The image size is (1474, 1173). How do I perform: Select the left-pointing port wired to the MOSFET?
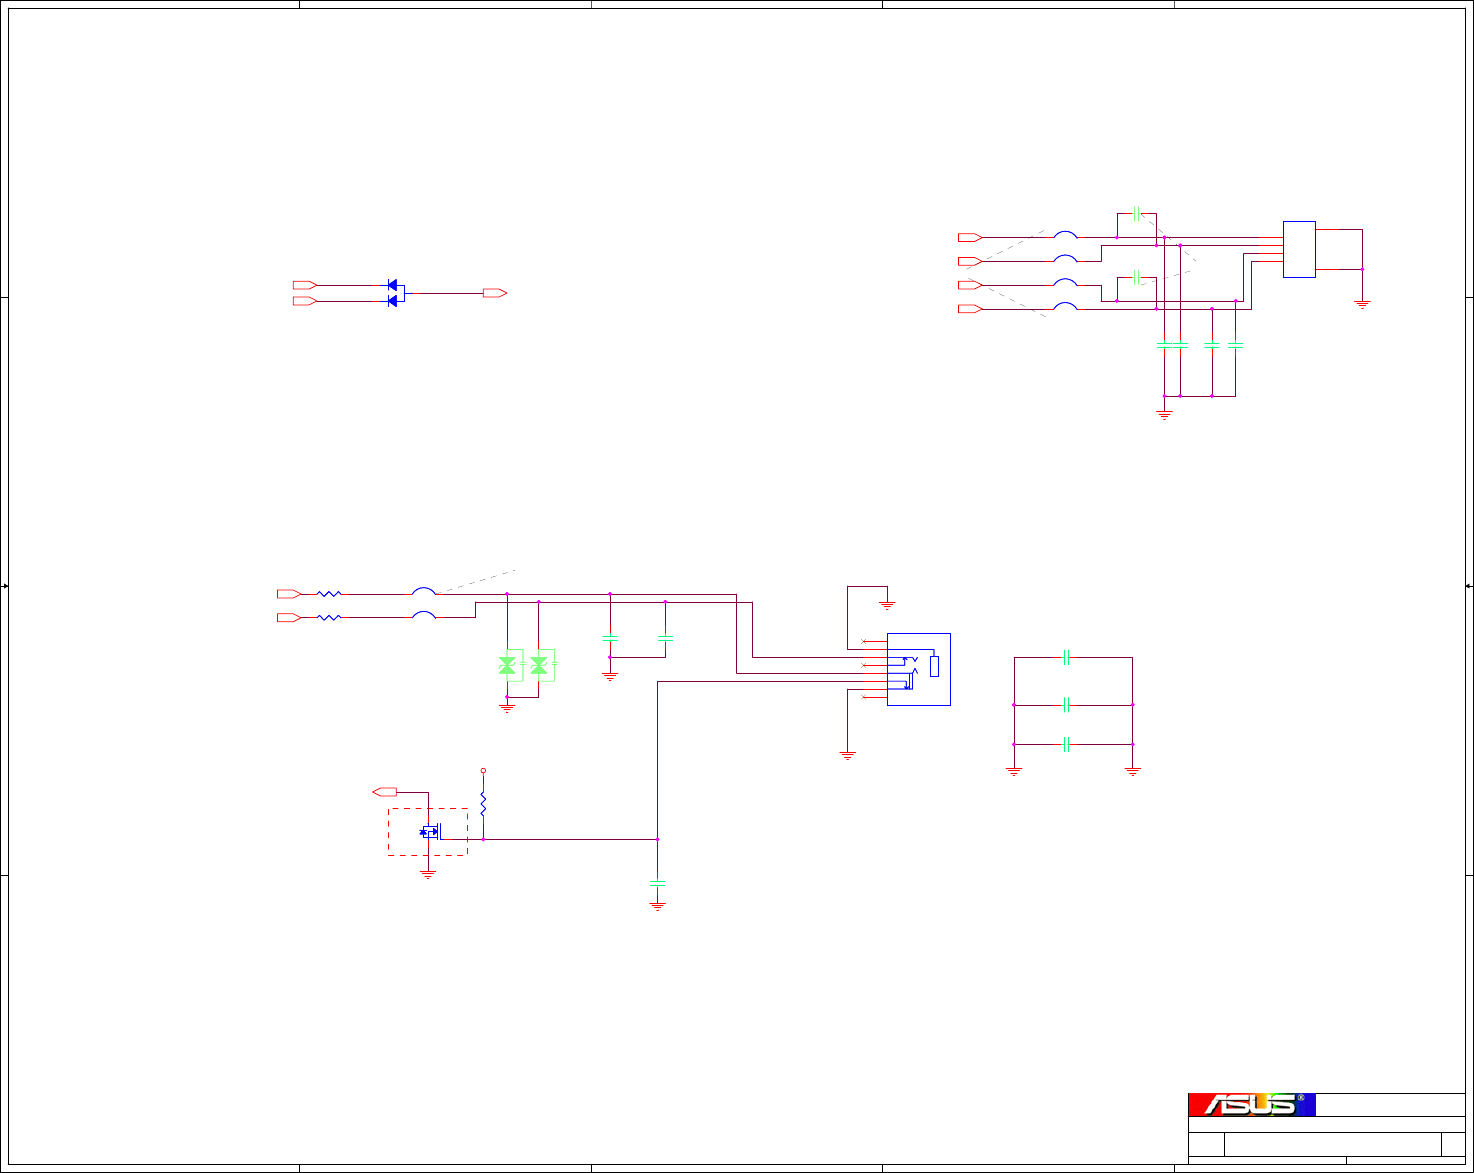pos(384,792)
